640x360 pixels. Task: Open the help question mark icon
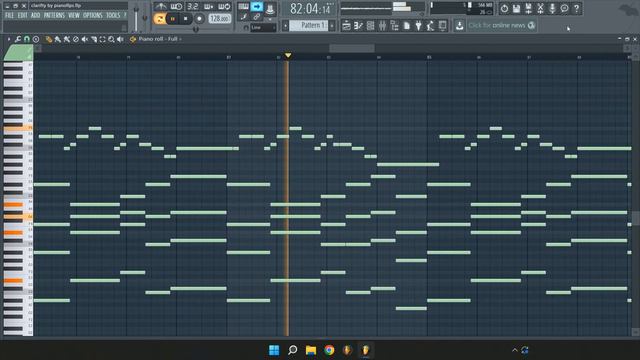click(x=576, y=8)
